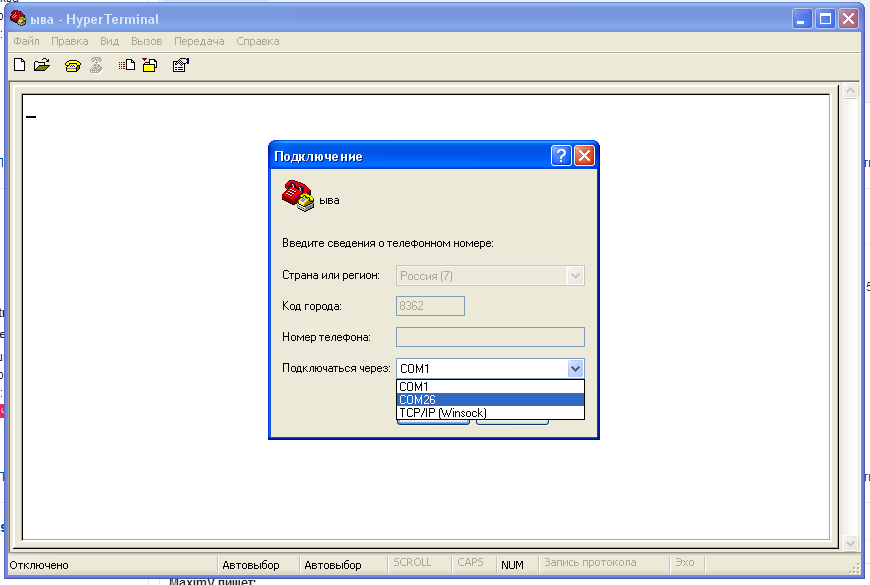Click the Open file folder icon
Viewport: 870px width, 585px height.
[x=41, y=66]
